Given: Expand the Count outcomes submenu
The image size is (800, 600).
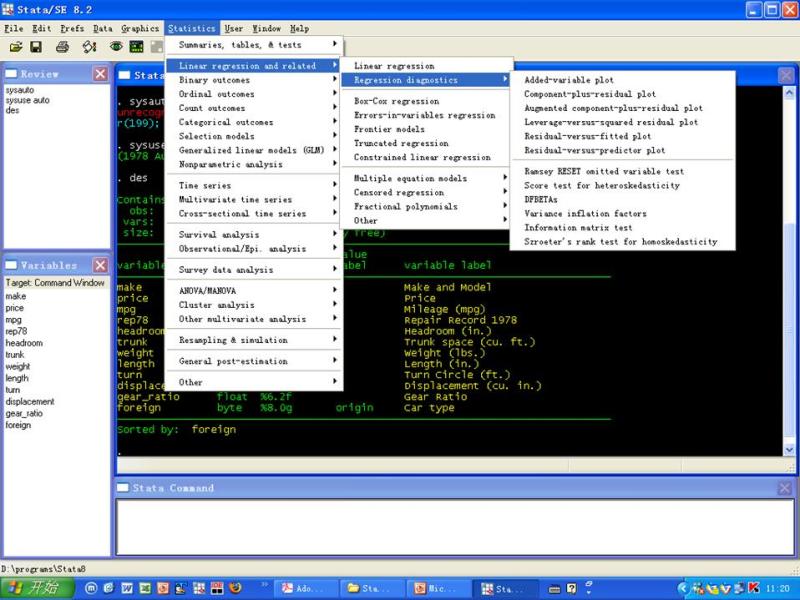Looking at the screenshot, I should [254, 108].
